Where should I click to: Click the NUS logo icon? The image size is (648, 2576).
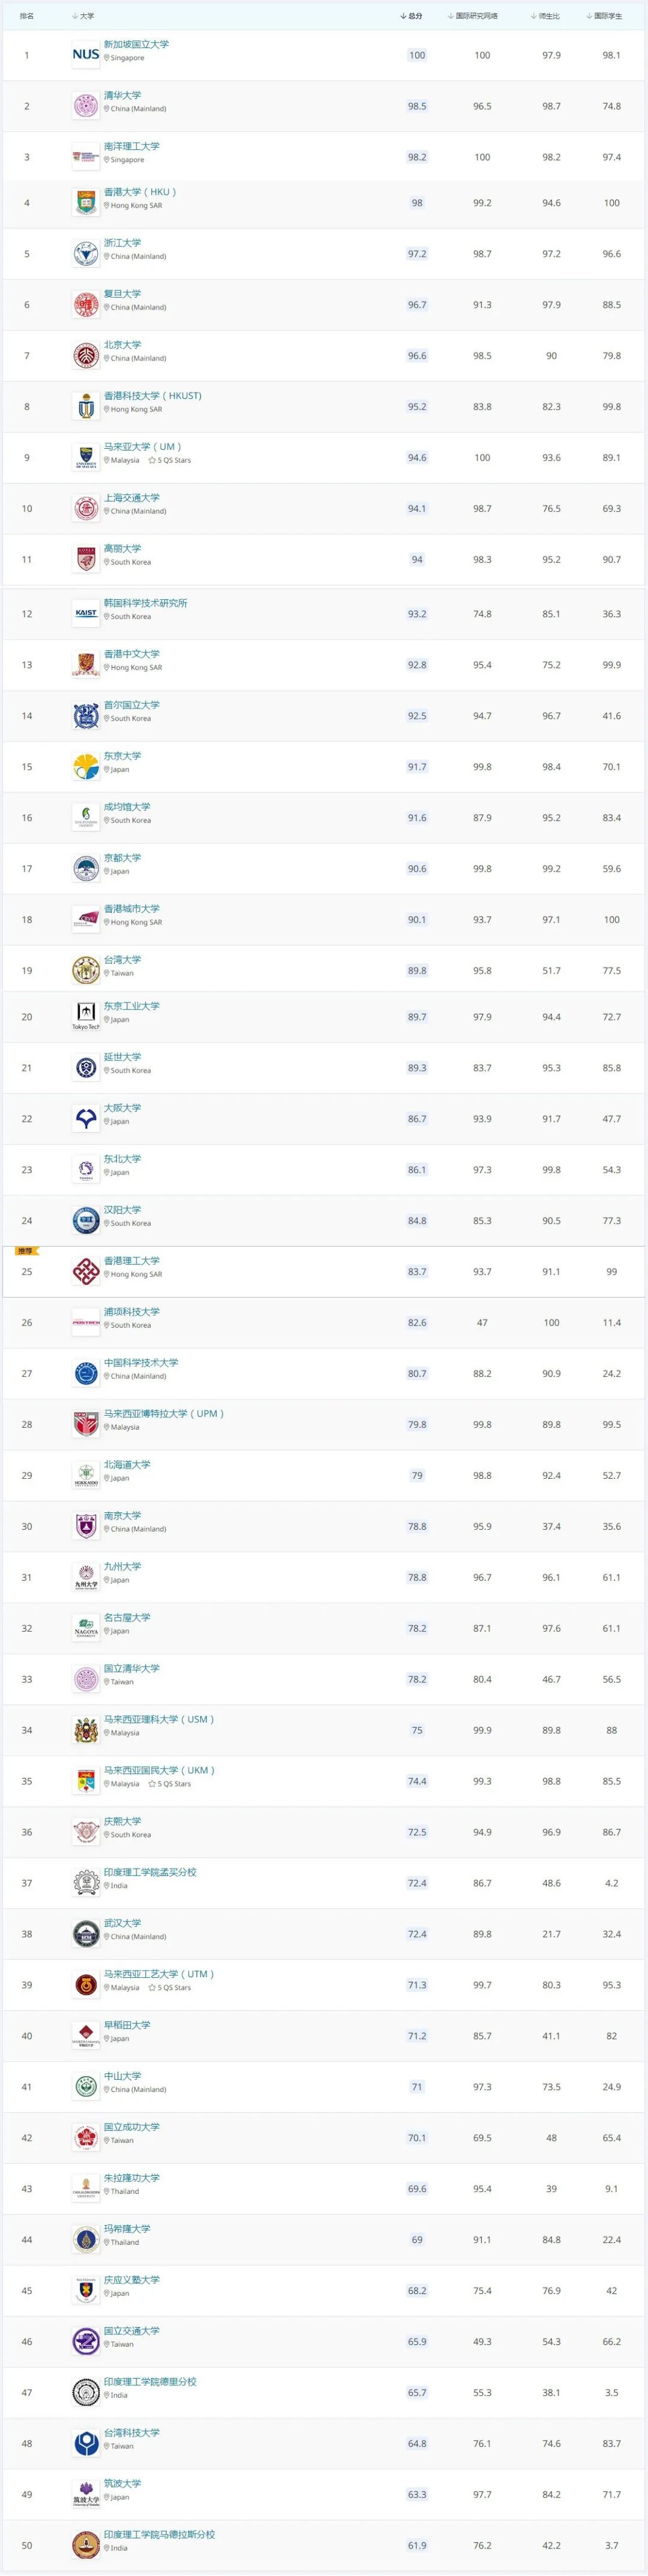(86, 54)
